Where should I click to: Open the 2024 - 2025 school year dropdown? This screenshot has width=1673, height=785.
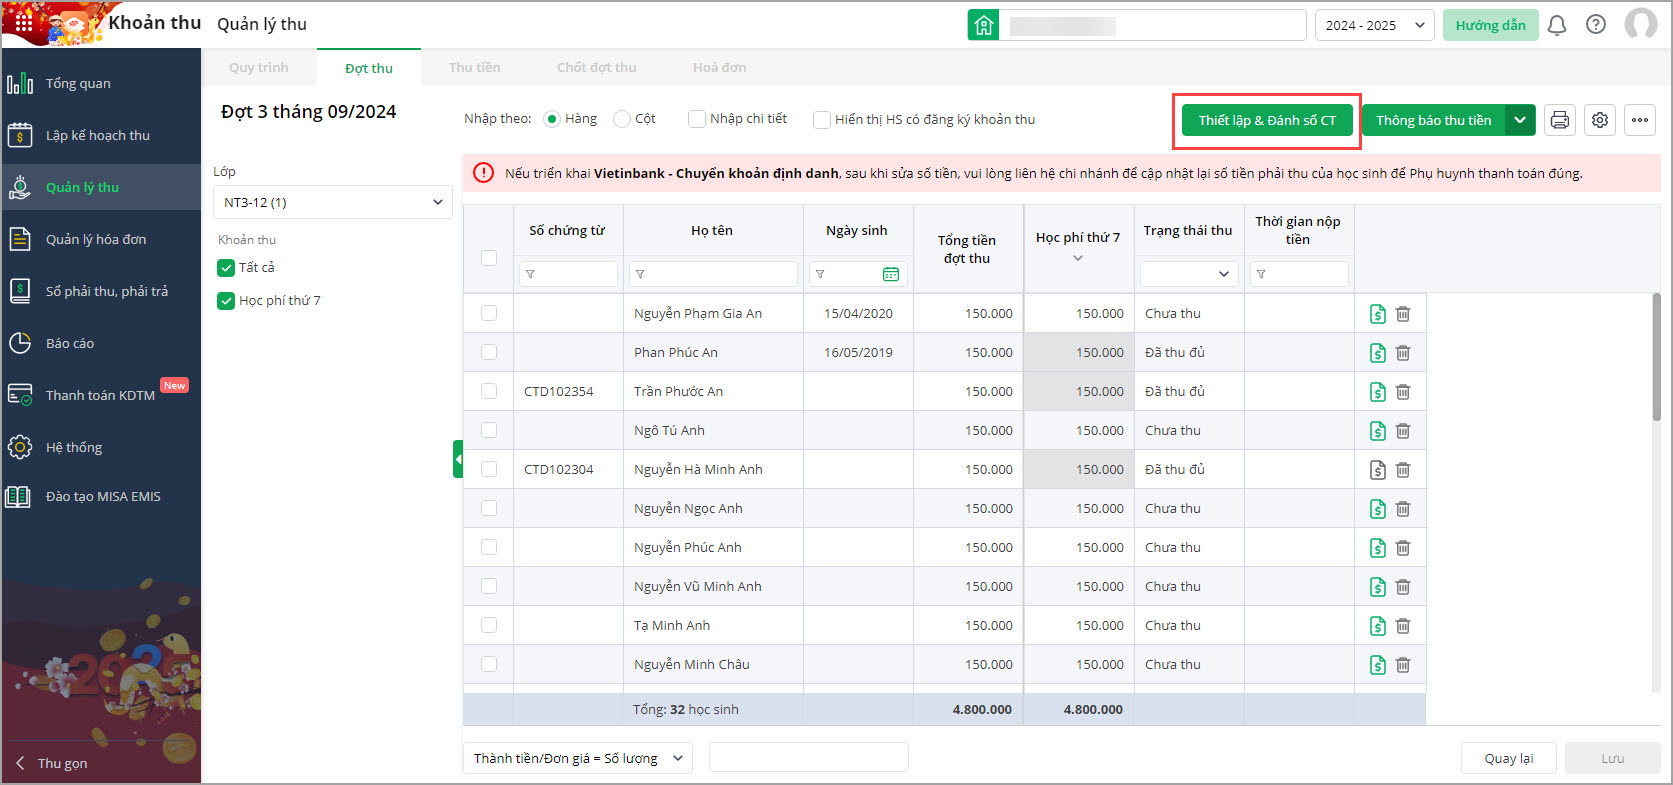[1375, 25]
